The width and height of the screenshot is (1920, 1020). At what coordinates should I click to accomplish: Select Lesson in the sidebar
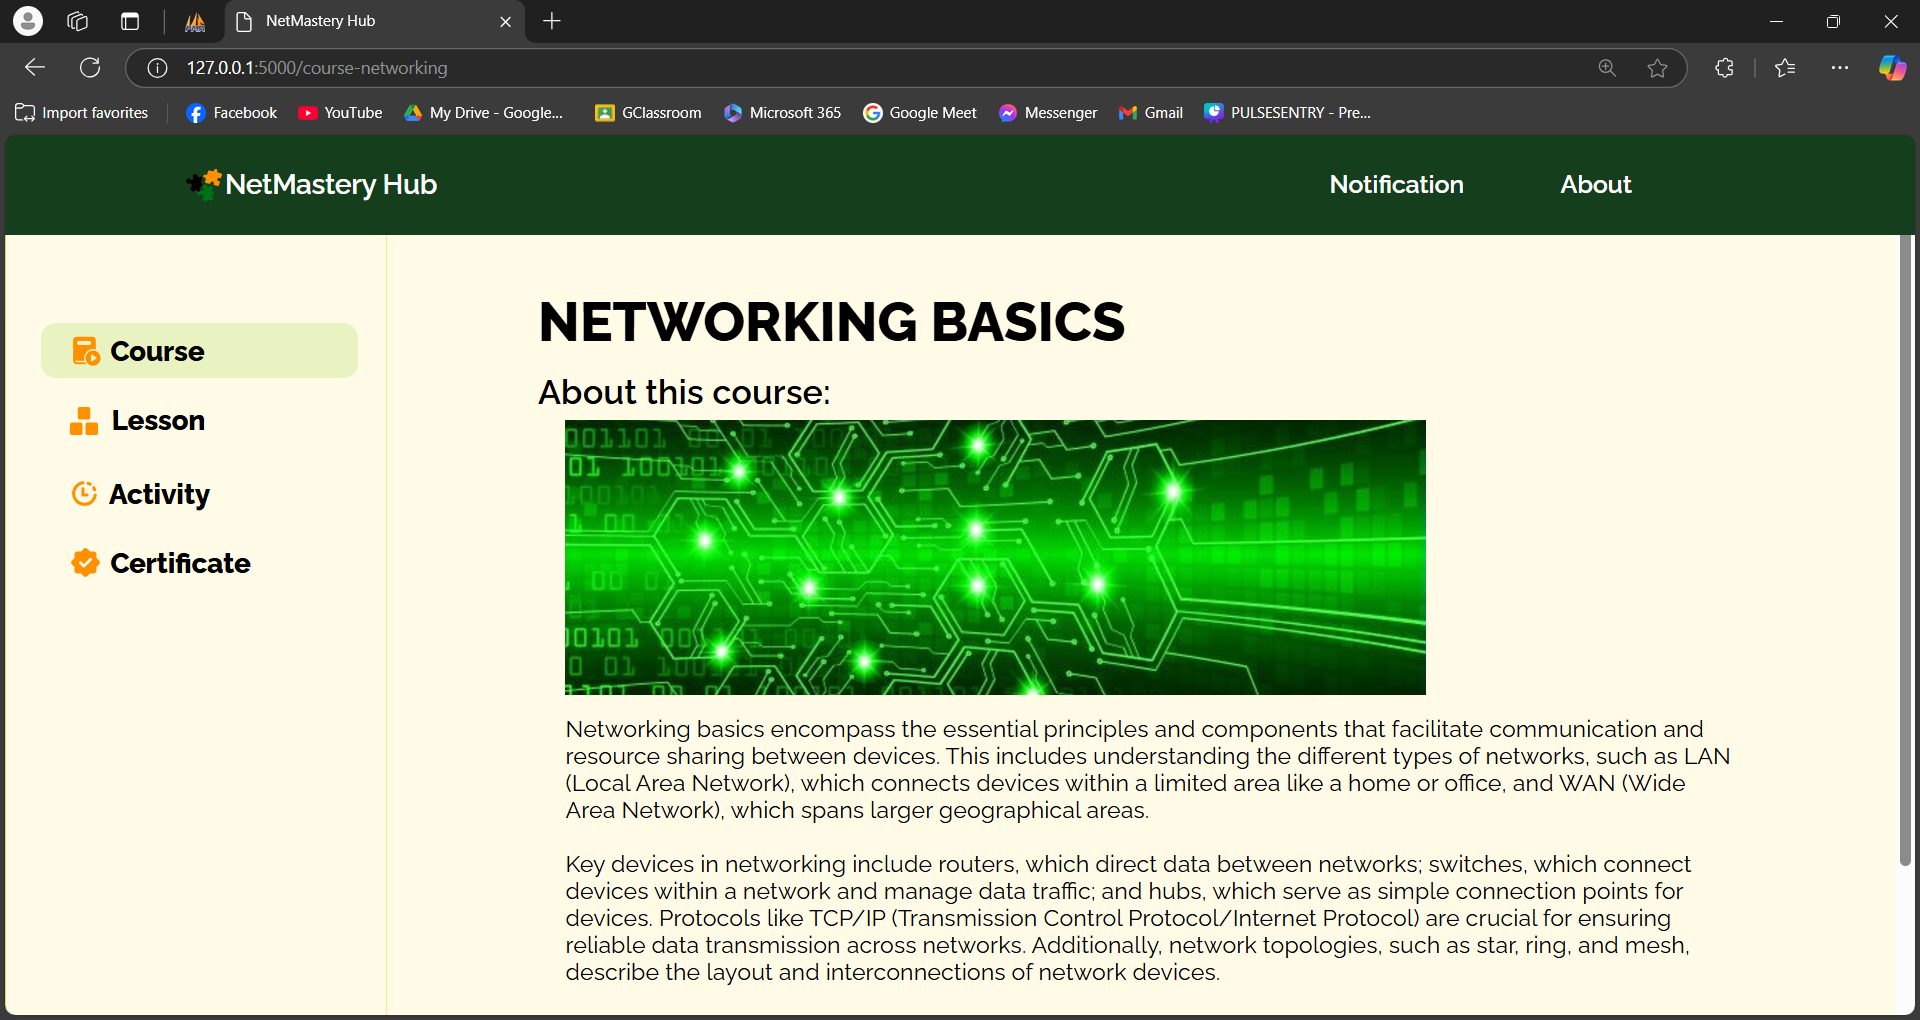pyautogui.click(x=138, y=420)
